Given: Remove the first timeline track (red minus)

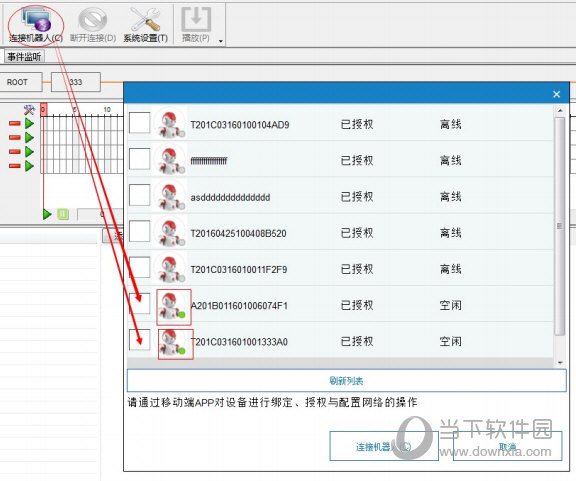Looking at the screenshot, I should [x=15, y=123].
